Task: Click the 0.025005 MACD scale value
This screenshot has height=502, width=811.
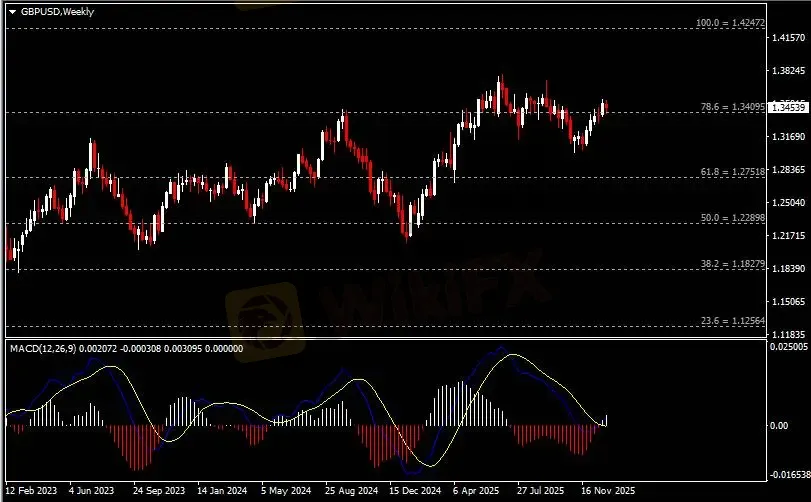Action: (x=788, y=347)
